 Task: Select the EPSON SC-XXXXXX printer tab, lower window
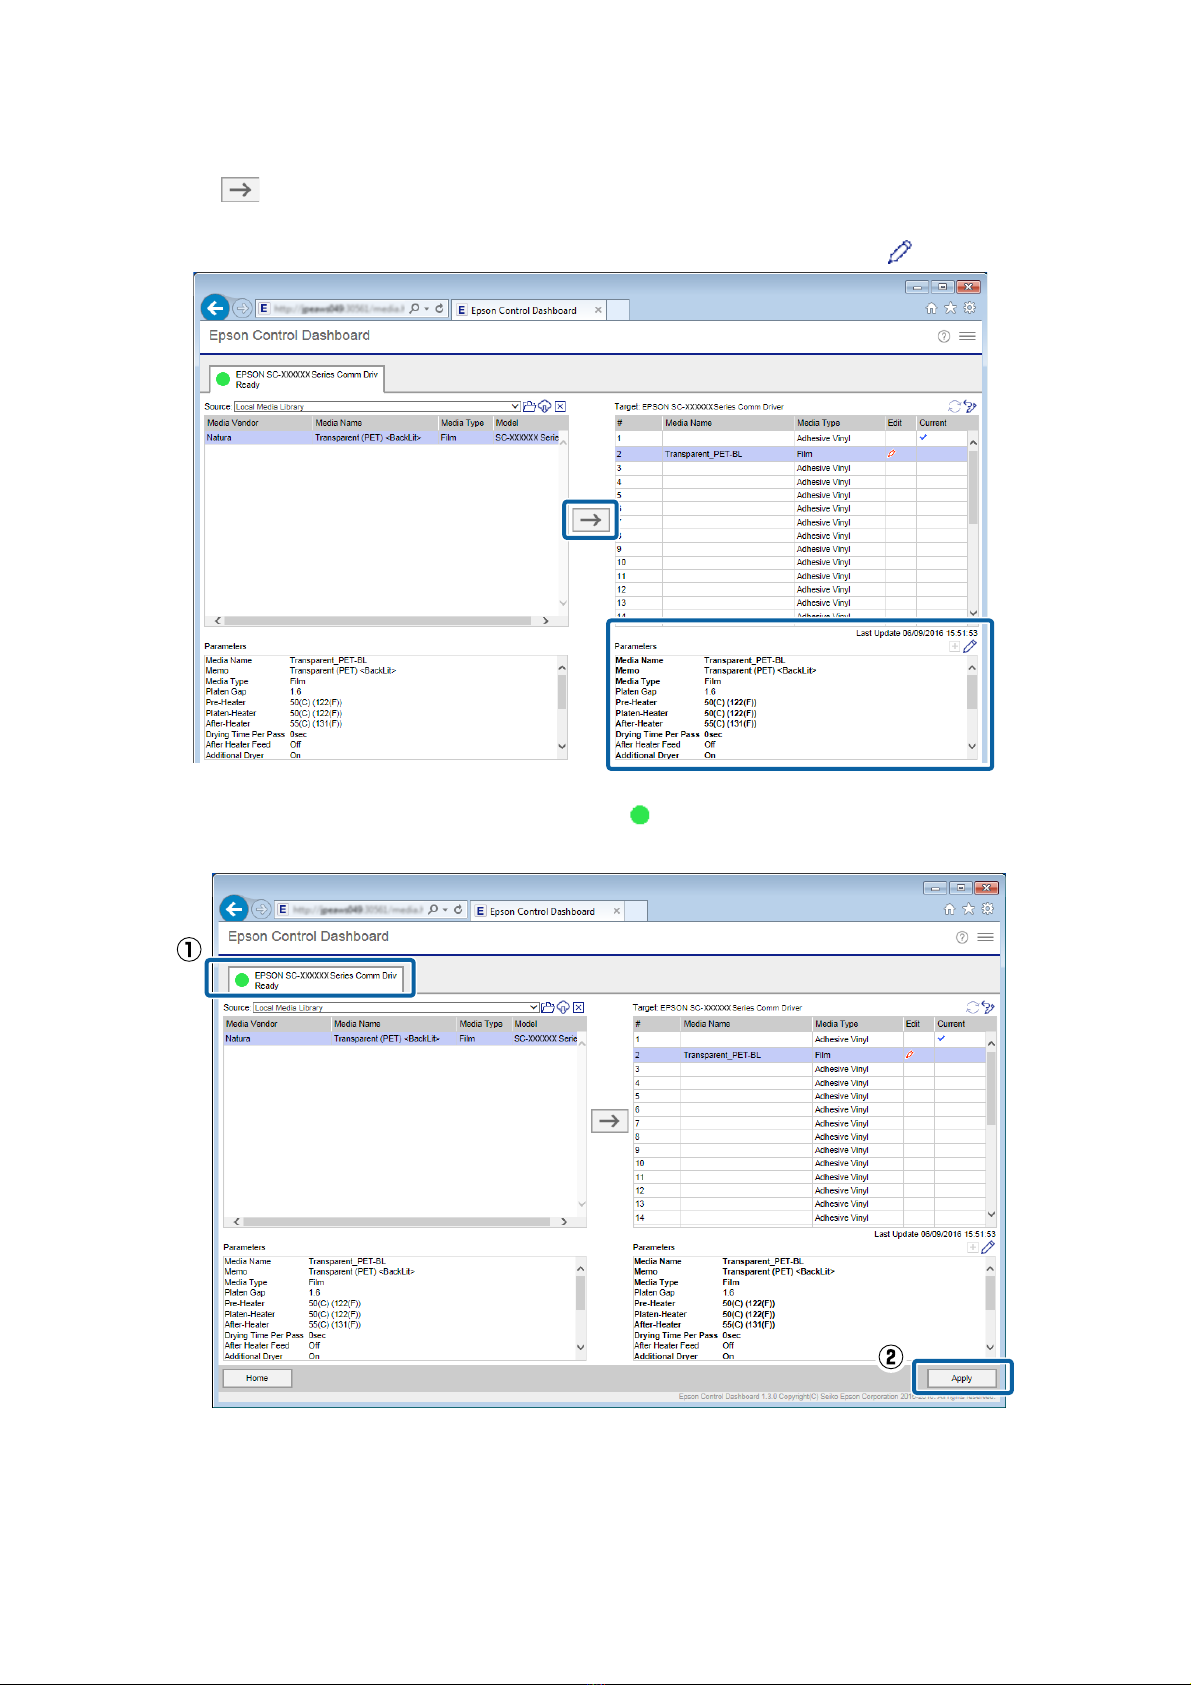click(x=316, y=980)
